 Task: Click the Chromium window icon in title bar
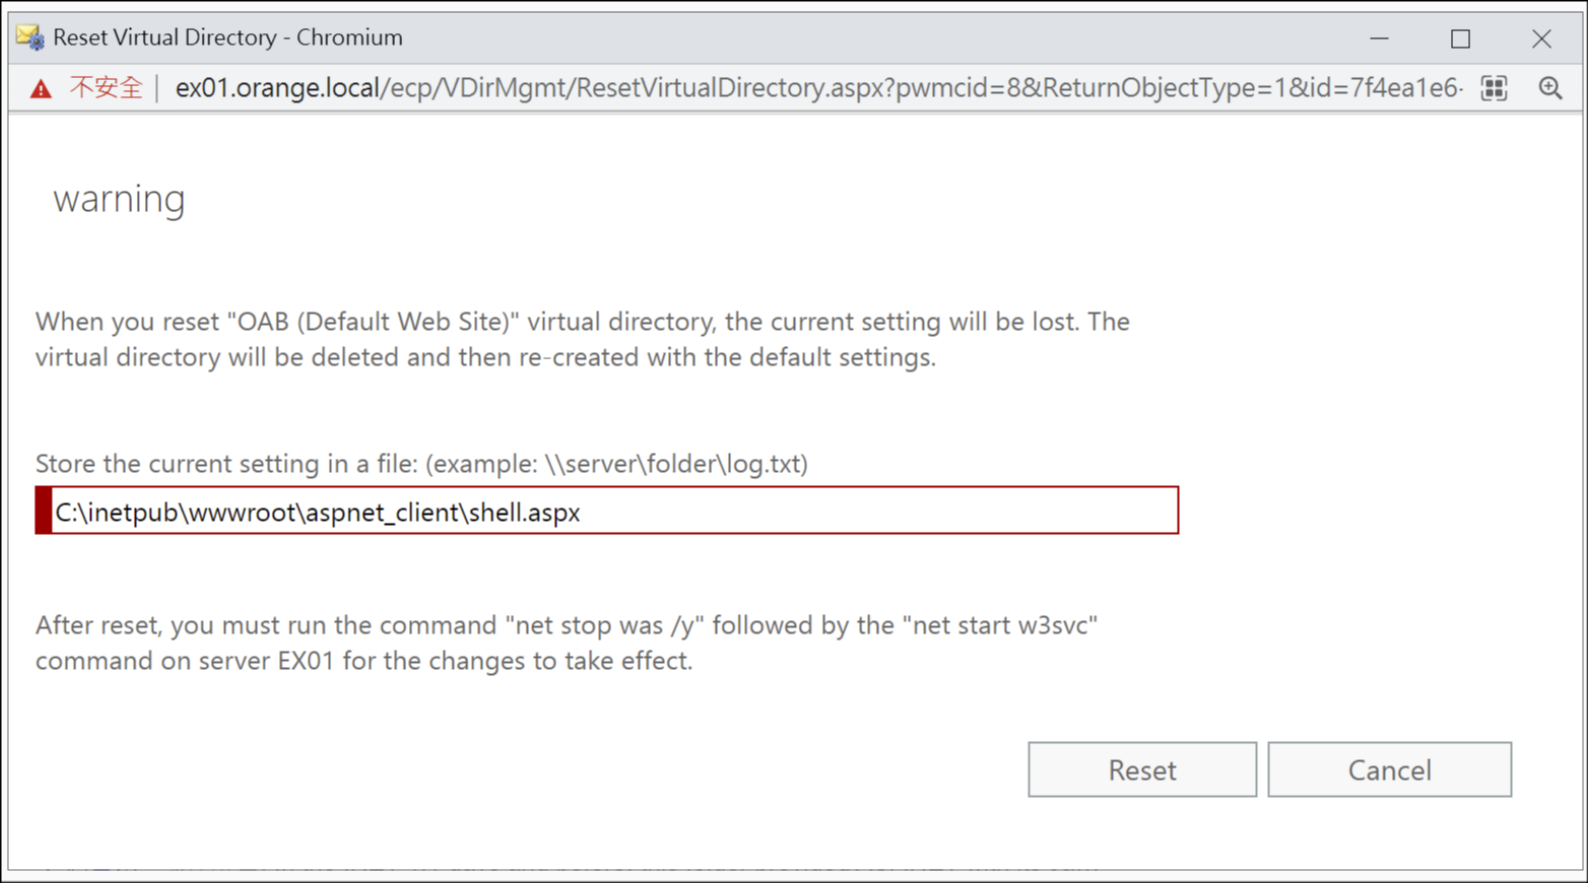pos(30,38)
